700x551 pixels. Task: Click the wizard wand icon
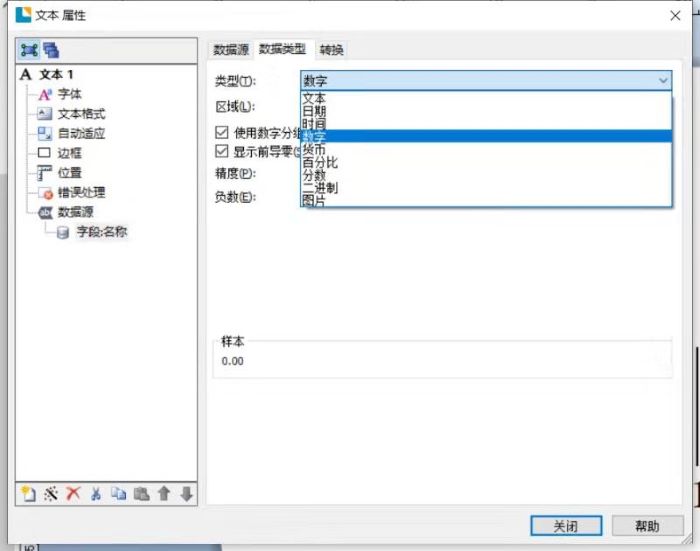coord(51,494)
